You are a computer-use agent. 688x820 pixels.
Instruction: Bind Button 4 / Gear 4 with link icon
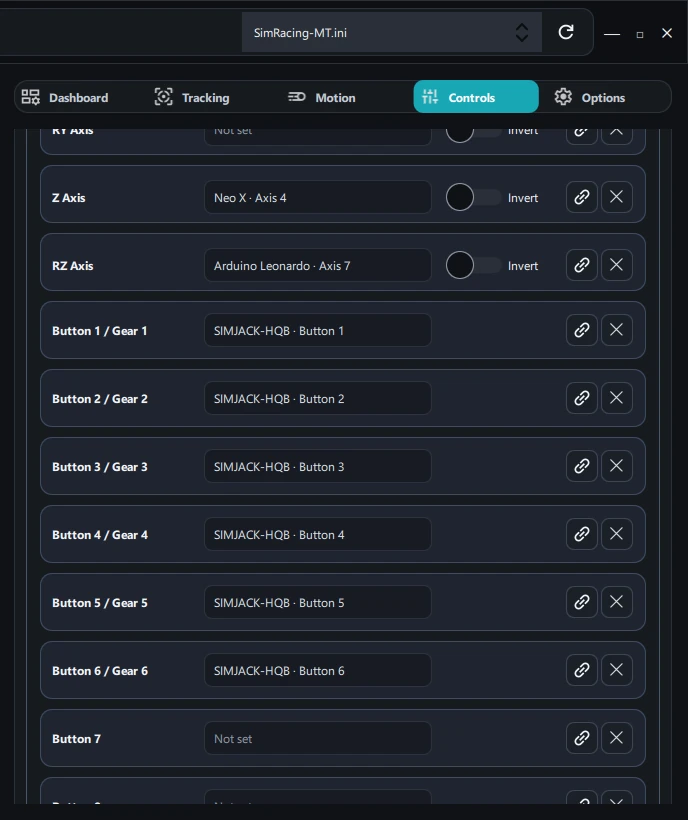582,534
